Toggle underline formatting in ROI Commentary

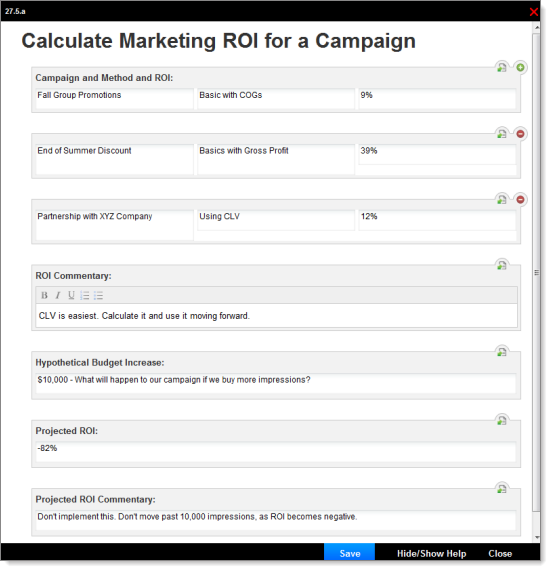[x=71, y=295]
